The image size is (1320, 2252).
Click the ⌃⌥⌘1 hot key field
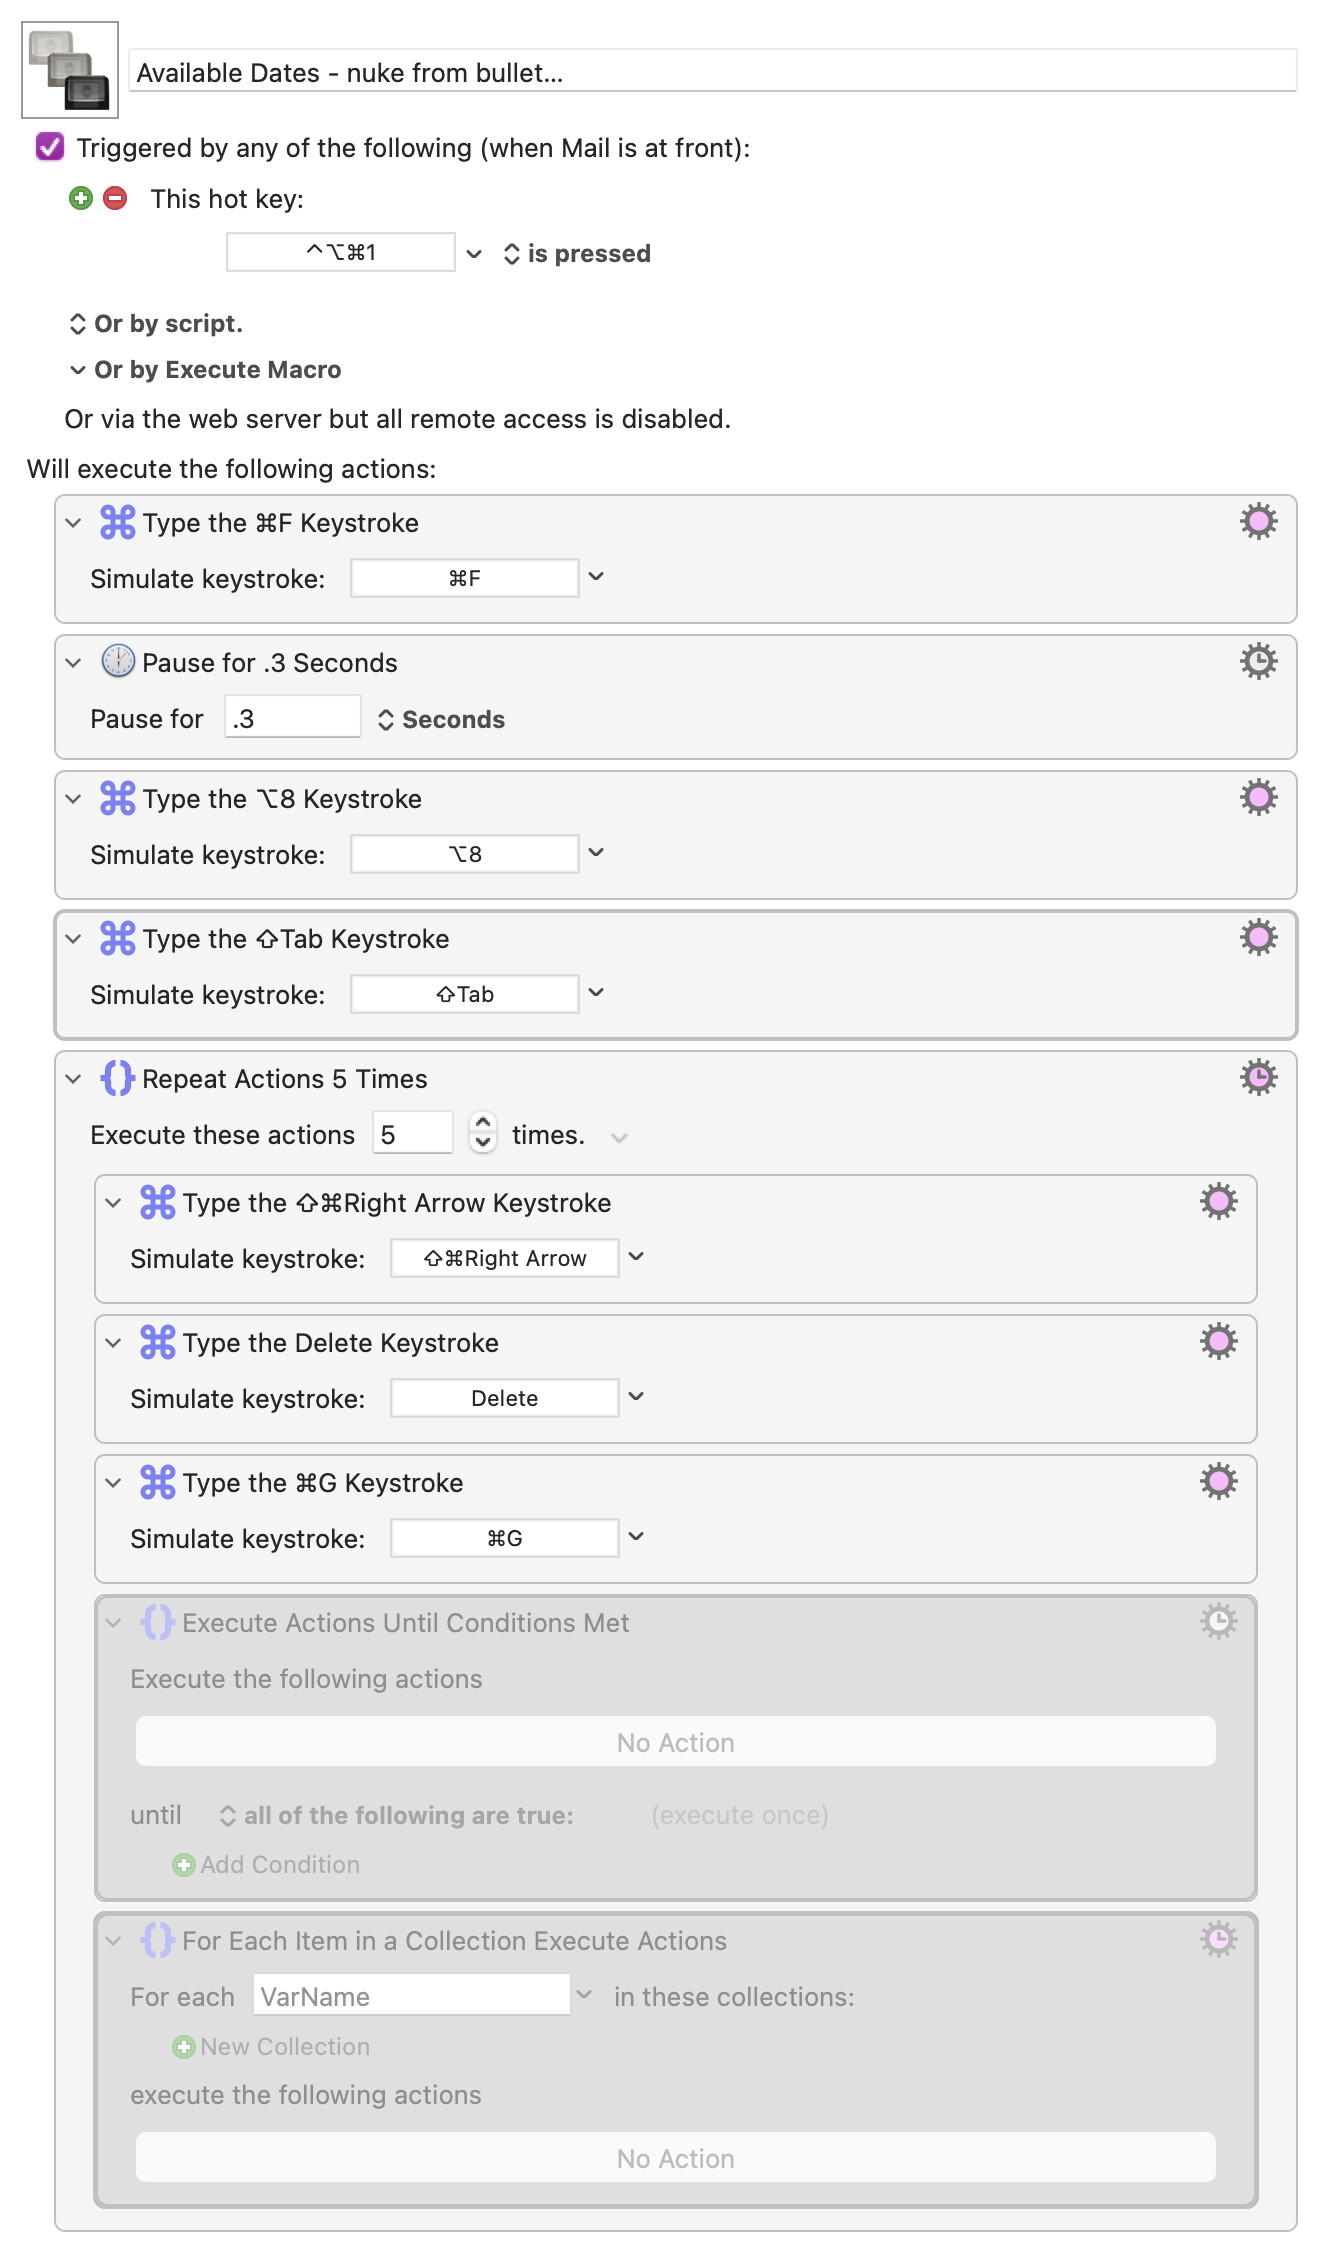pyautogui.click(x=341, y=252)
